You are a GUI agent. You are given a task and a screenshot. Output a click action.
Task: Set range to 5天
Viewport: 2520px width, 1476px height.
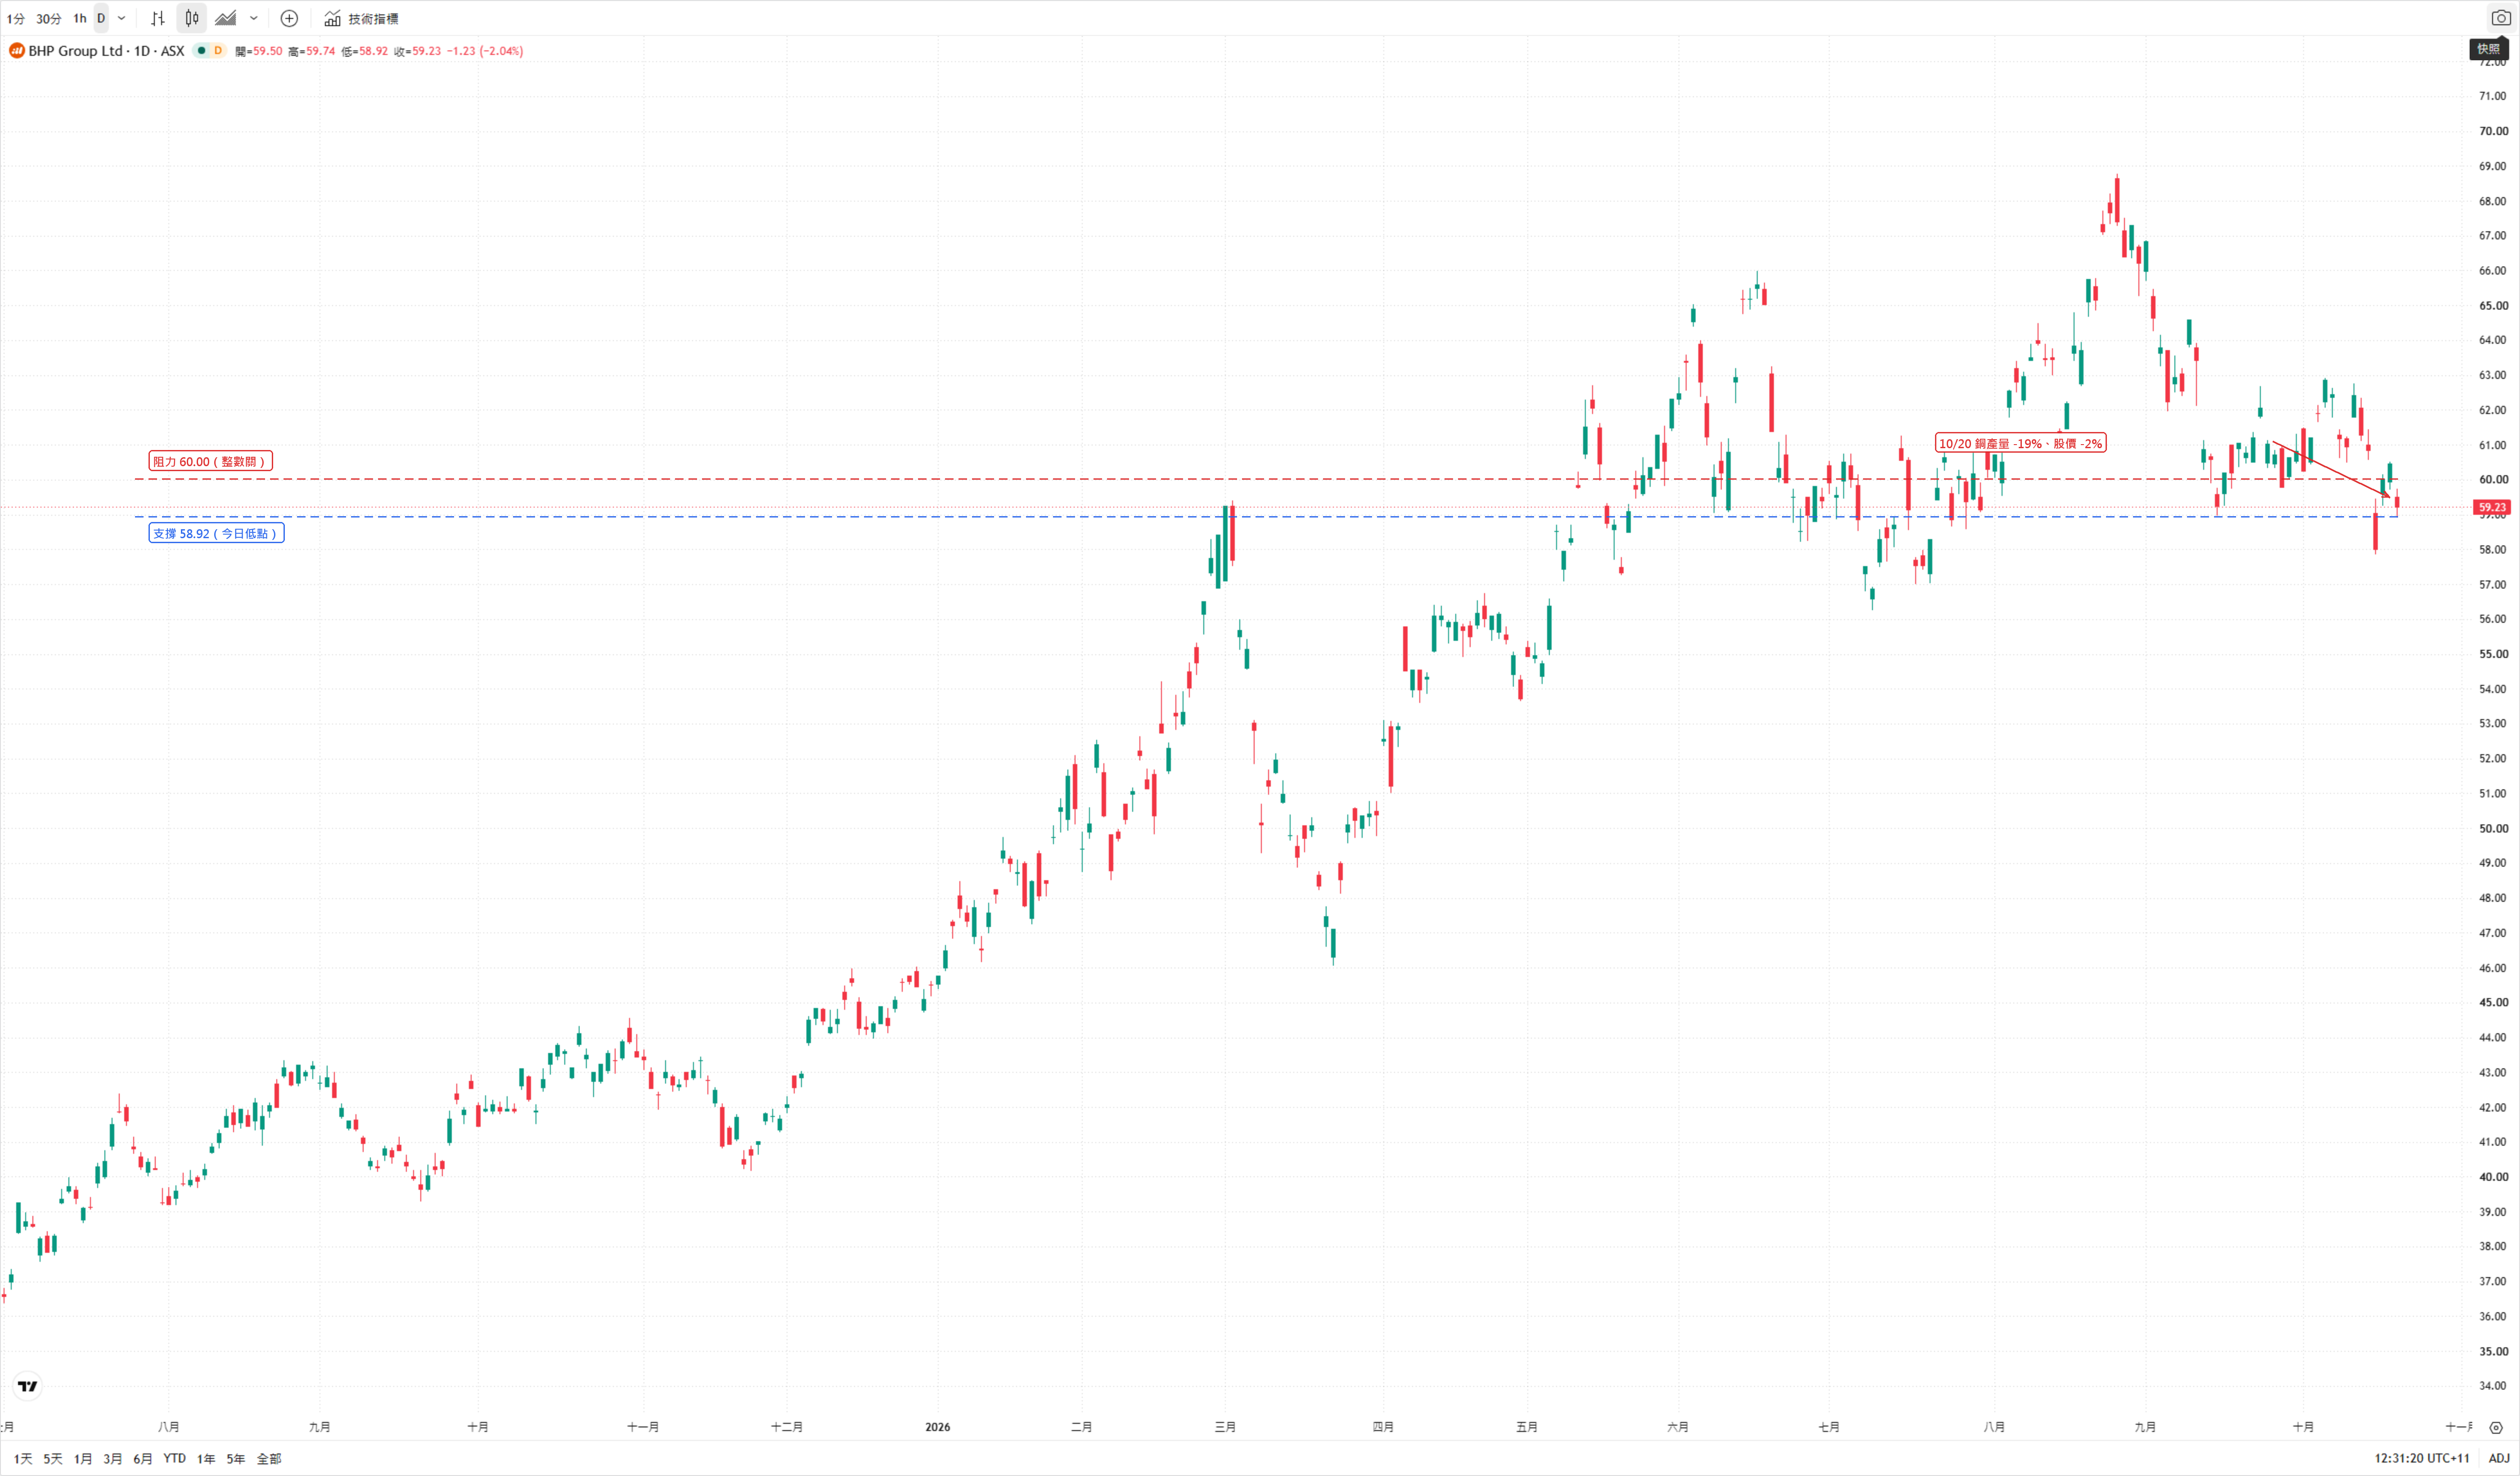click(x=53, y=1459)
